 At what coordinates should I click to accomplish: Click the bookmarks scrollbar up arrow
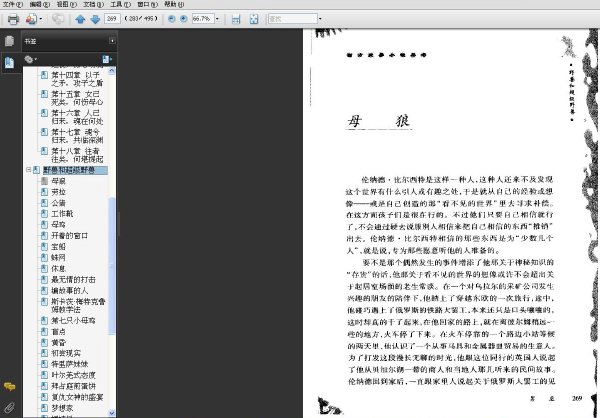pyautogui.click(x=112, y=71)
